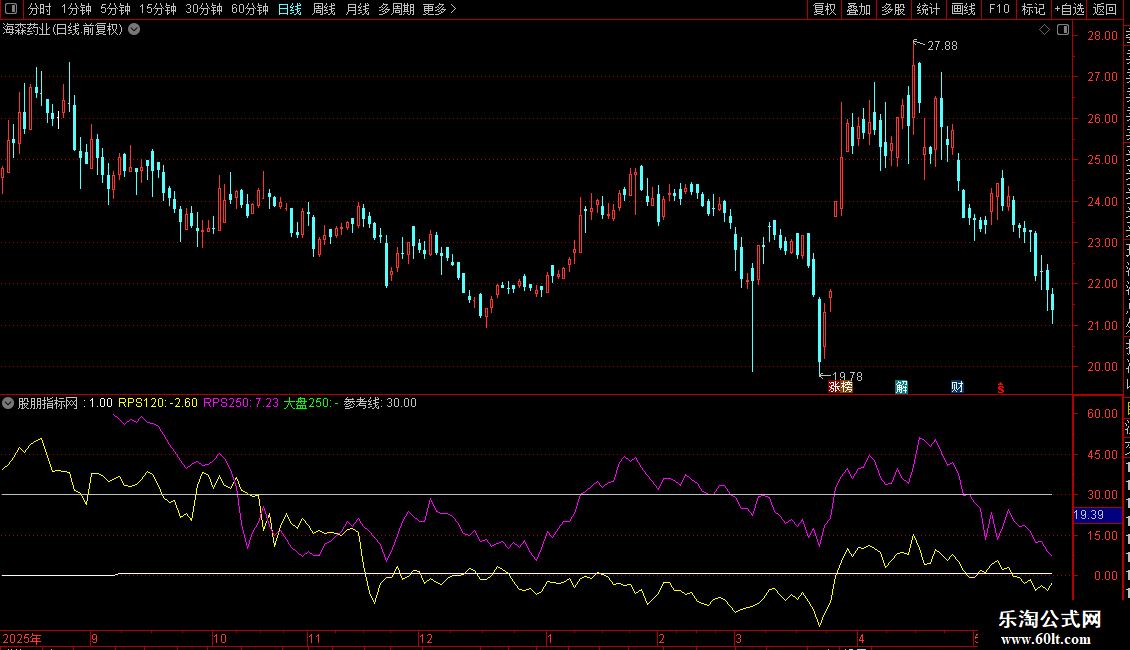Select the 60分钟 timeframe
1130x650 pixels.
click(x=250, y=9)
